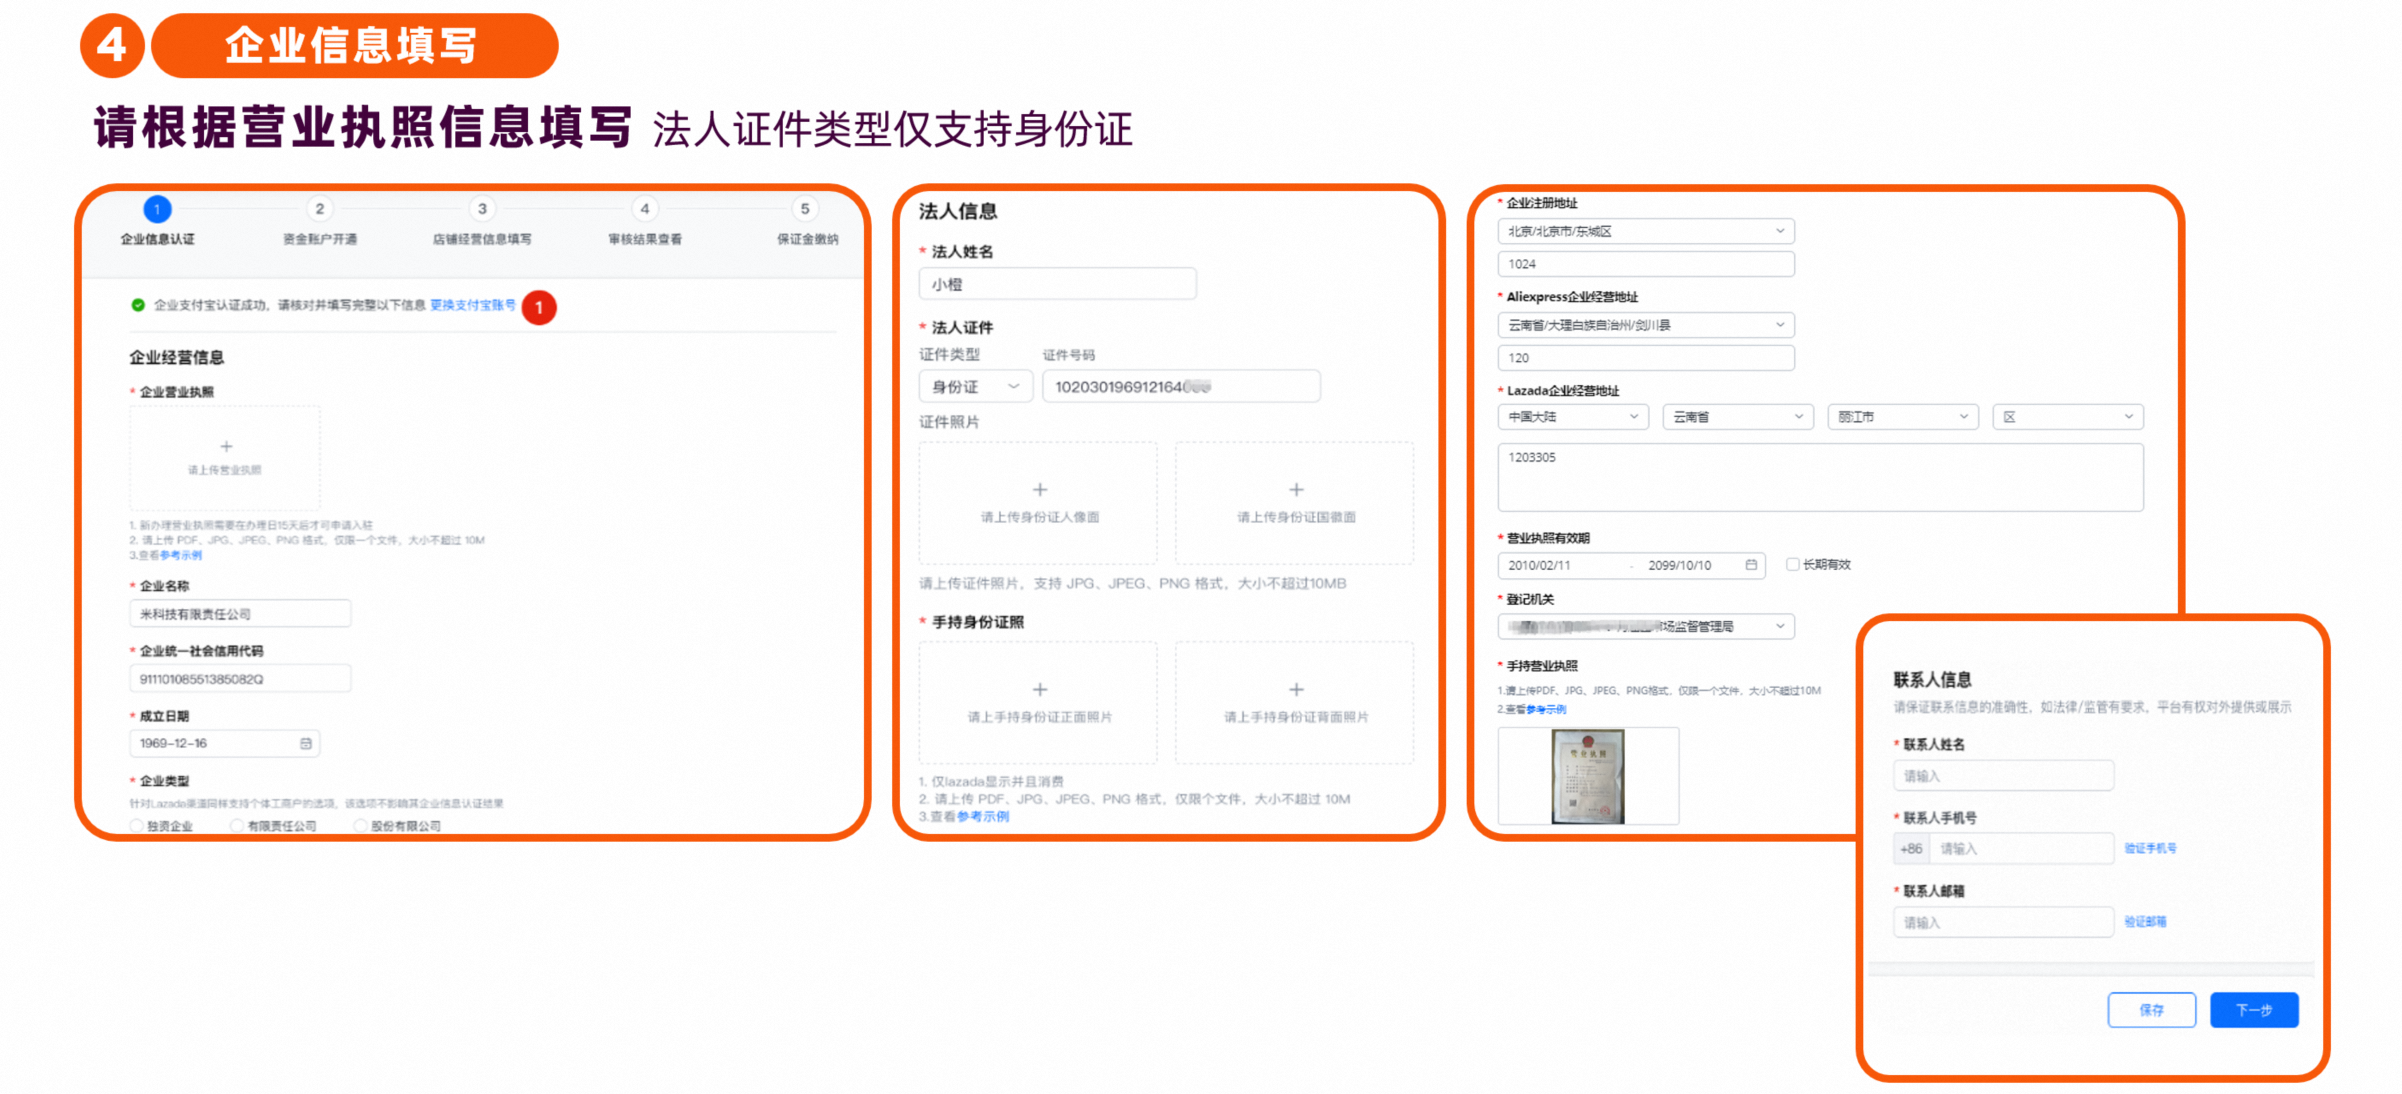Click plus for ID card emblem side upload
Viewport: 2402px width, 1094px height.
coord(1296,490)
